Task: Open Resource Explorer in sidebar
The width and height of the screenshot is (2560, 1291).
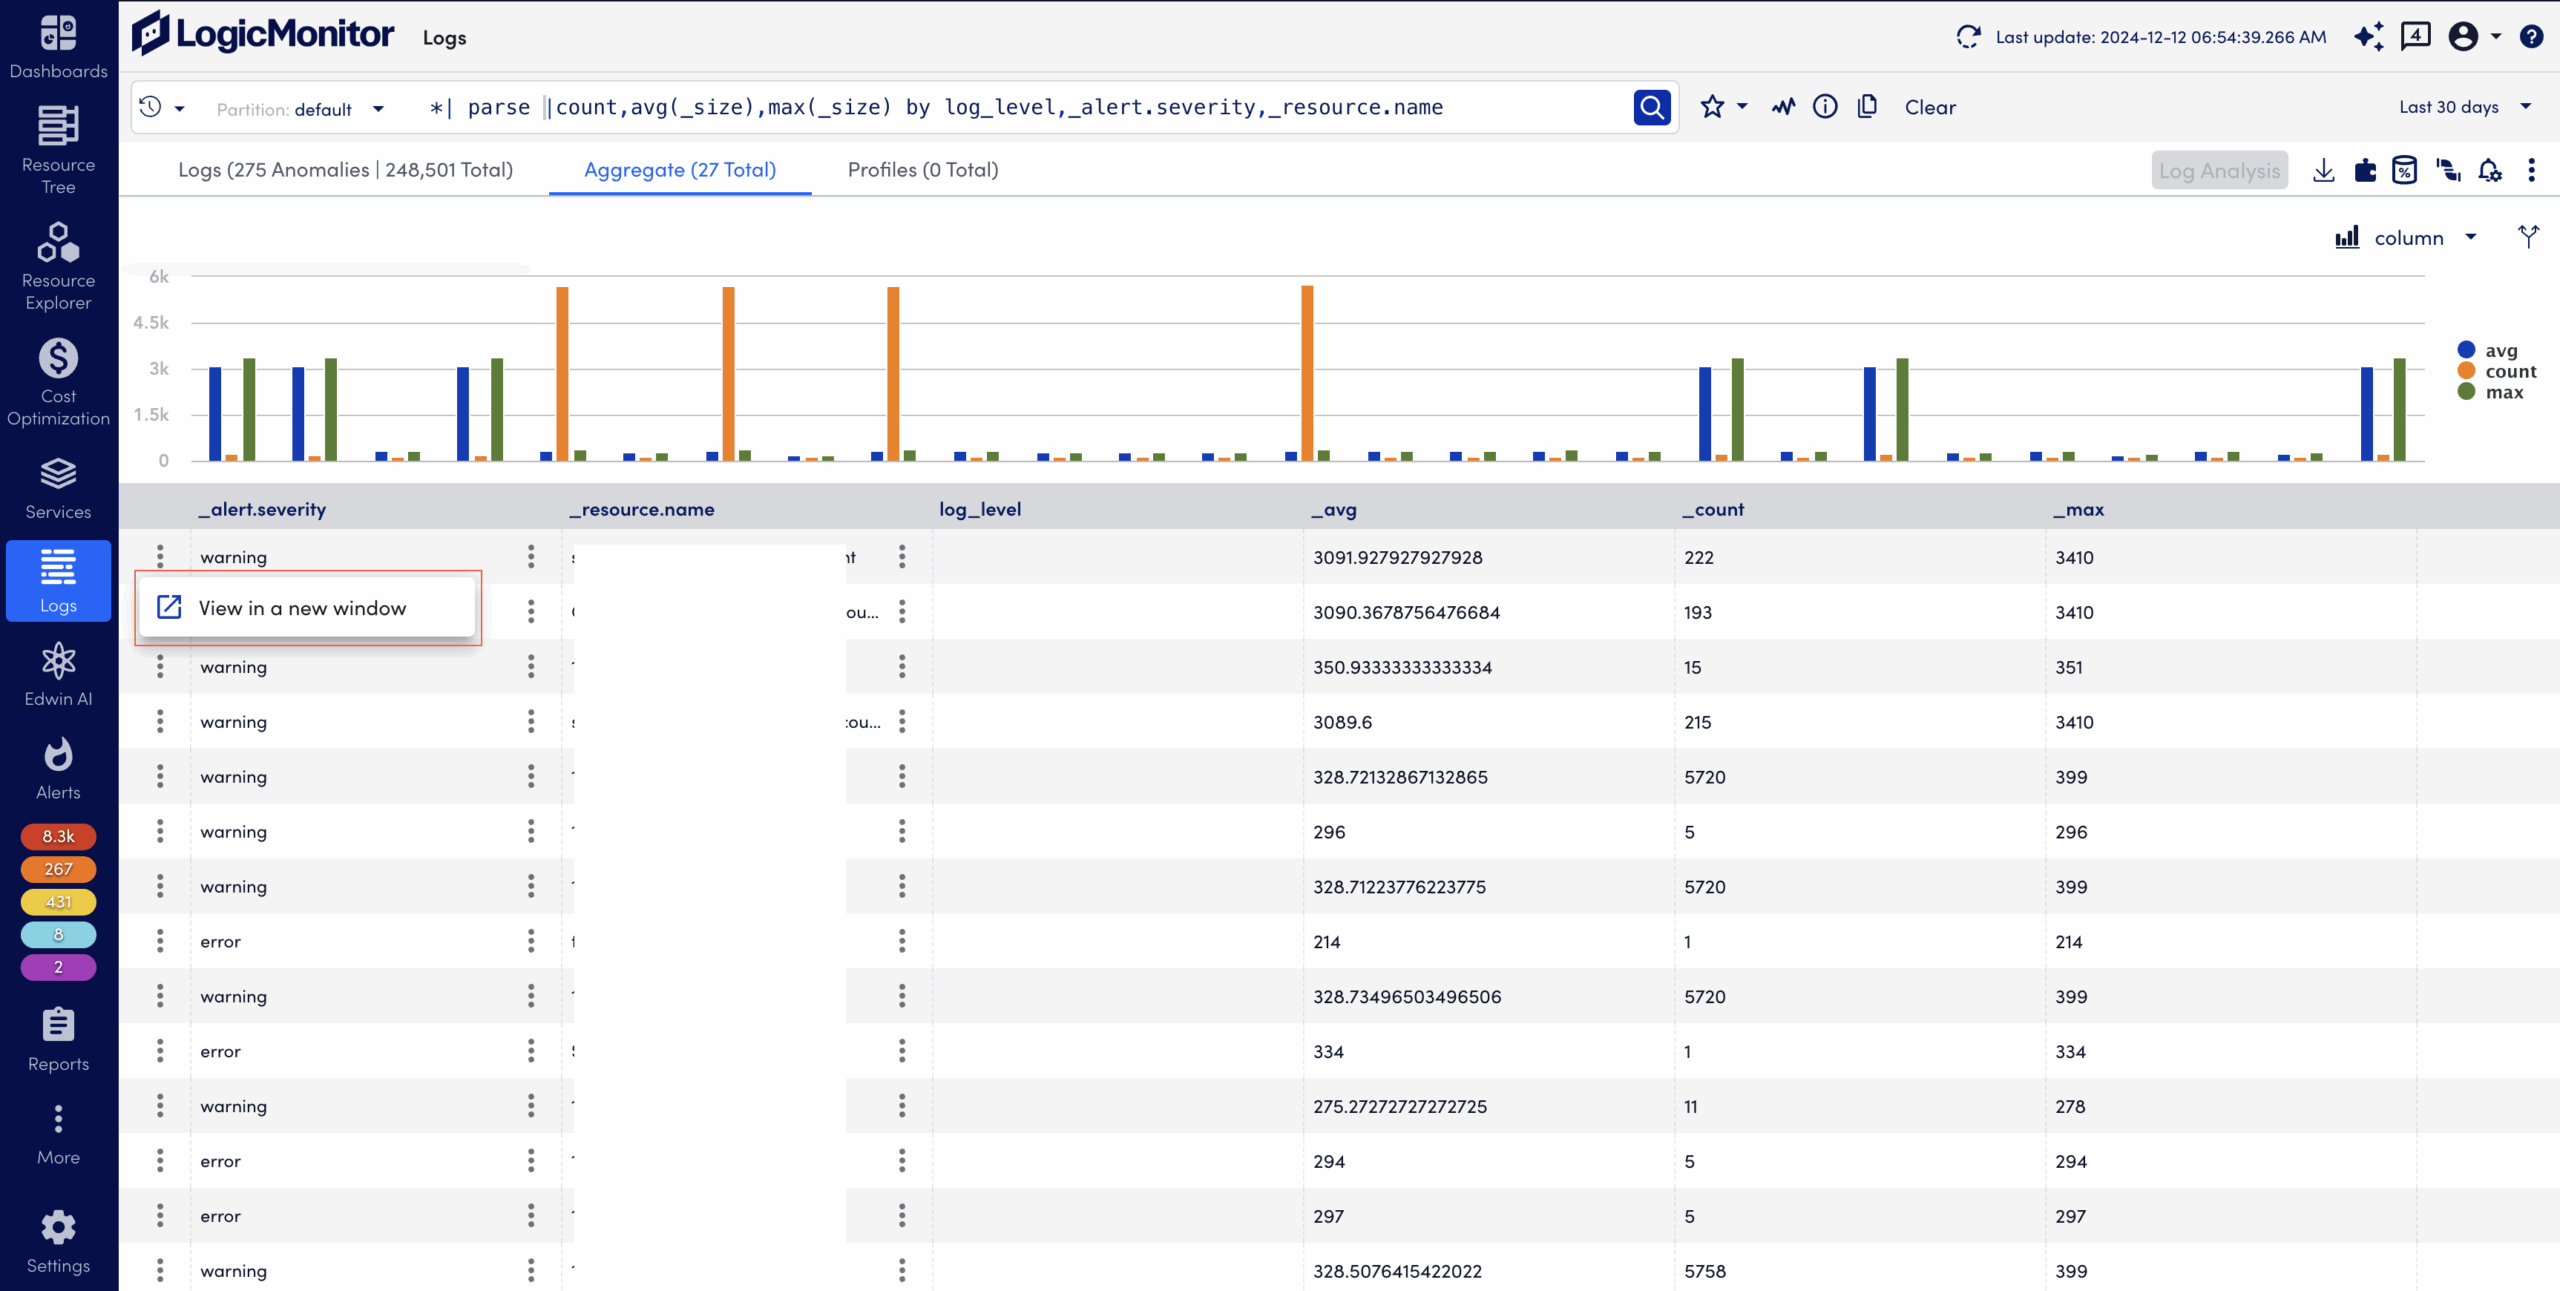Action: [58, 266]
